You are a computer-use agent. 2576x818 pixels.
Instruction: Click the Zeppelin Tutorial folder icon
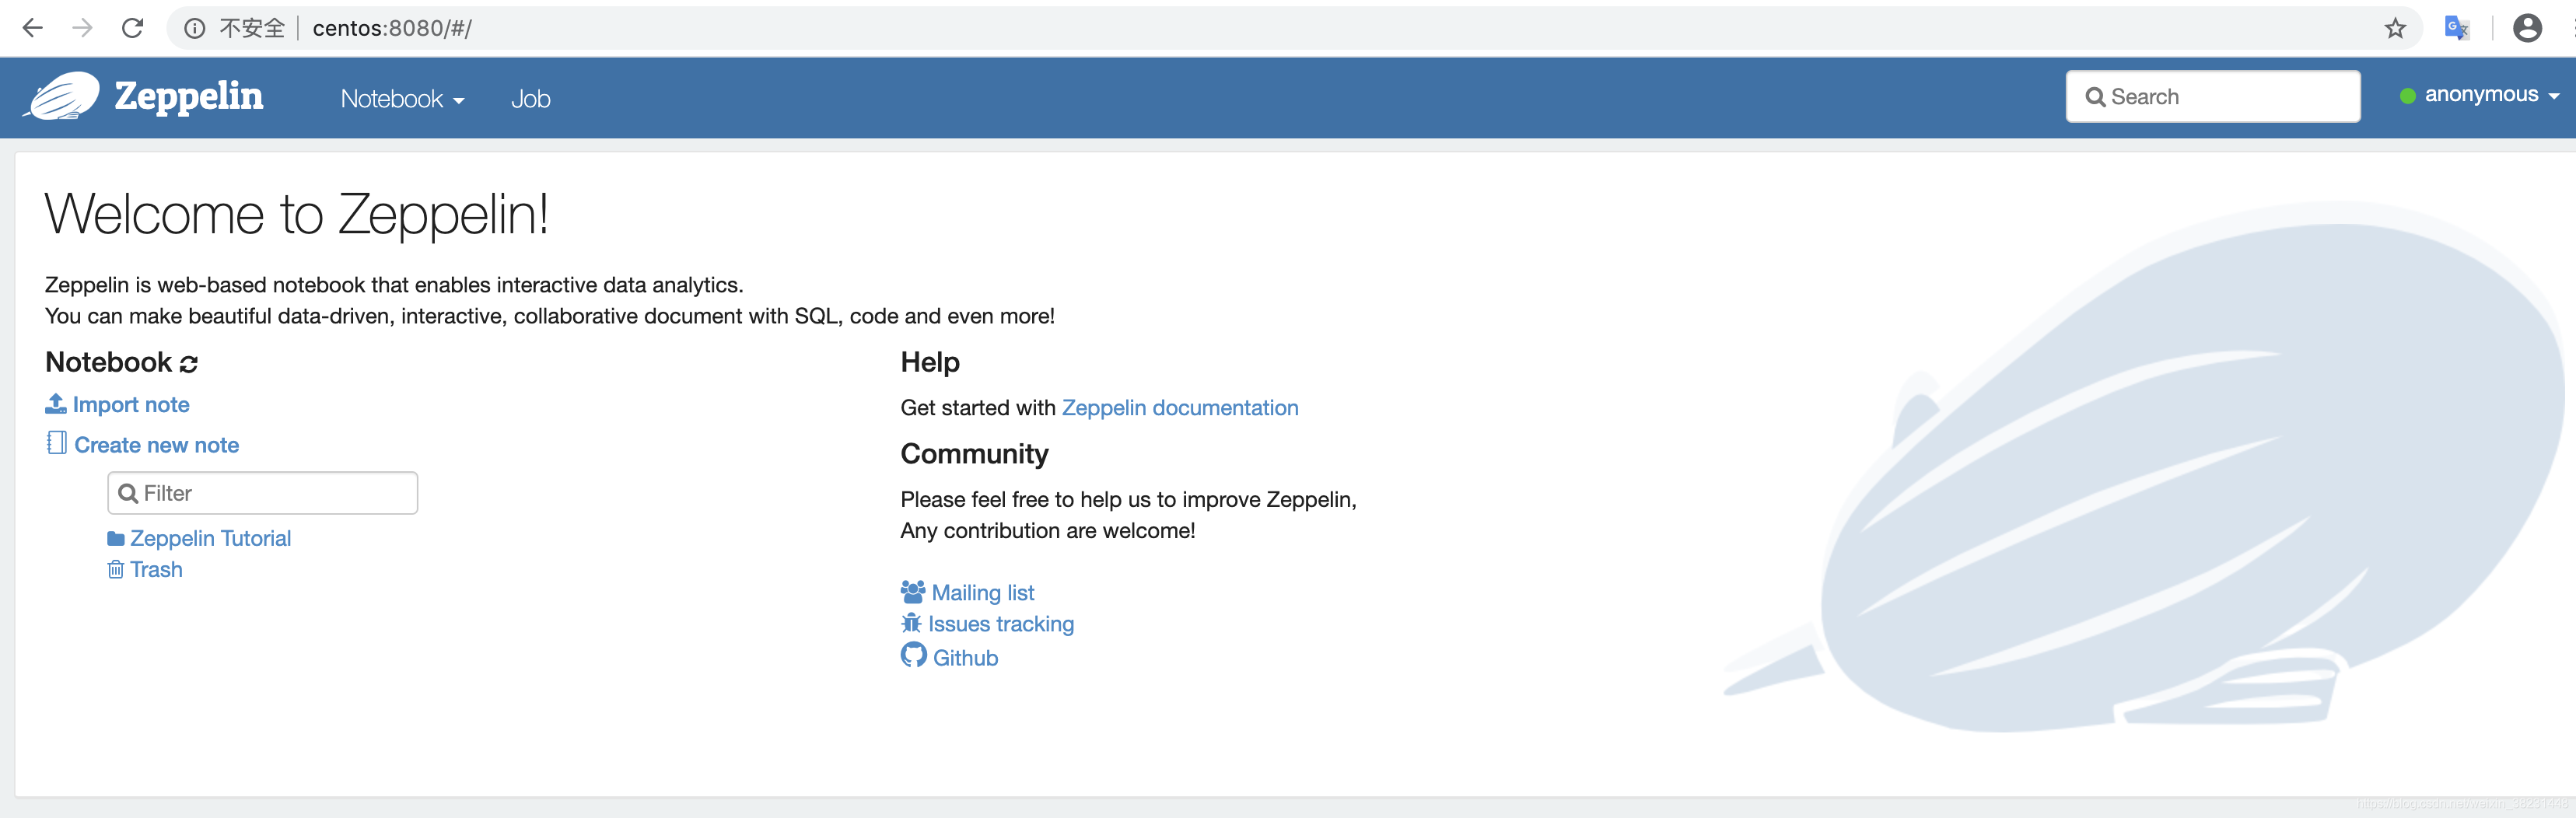point(116,539)
